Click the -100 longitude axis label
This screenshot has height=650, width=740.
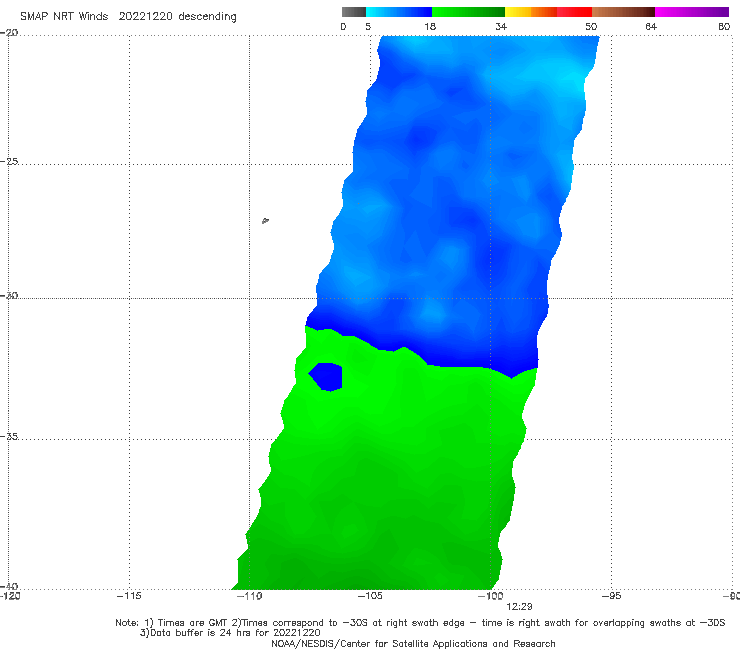490,596
